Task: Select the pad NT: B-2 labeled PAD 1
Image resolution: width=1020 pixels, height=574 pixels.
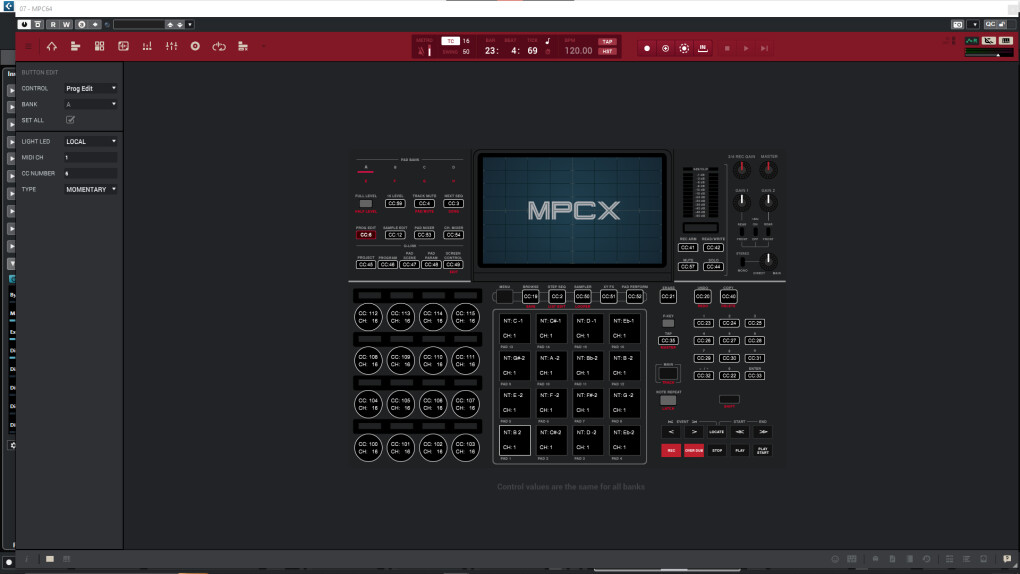Action: (x=515, y=440)
